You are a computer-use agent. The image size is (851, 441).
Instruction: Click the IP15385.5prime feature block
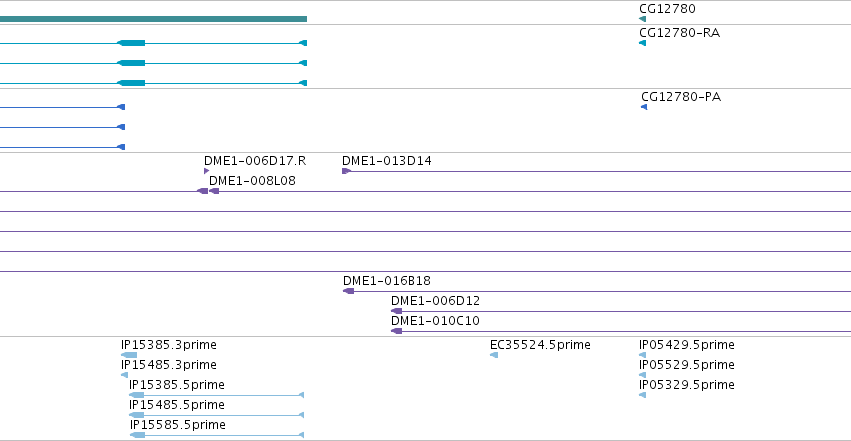tap(137, 395)
